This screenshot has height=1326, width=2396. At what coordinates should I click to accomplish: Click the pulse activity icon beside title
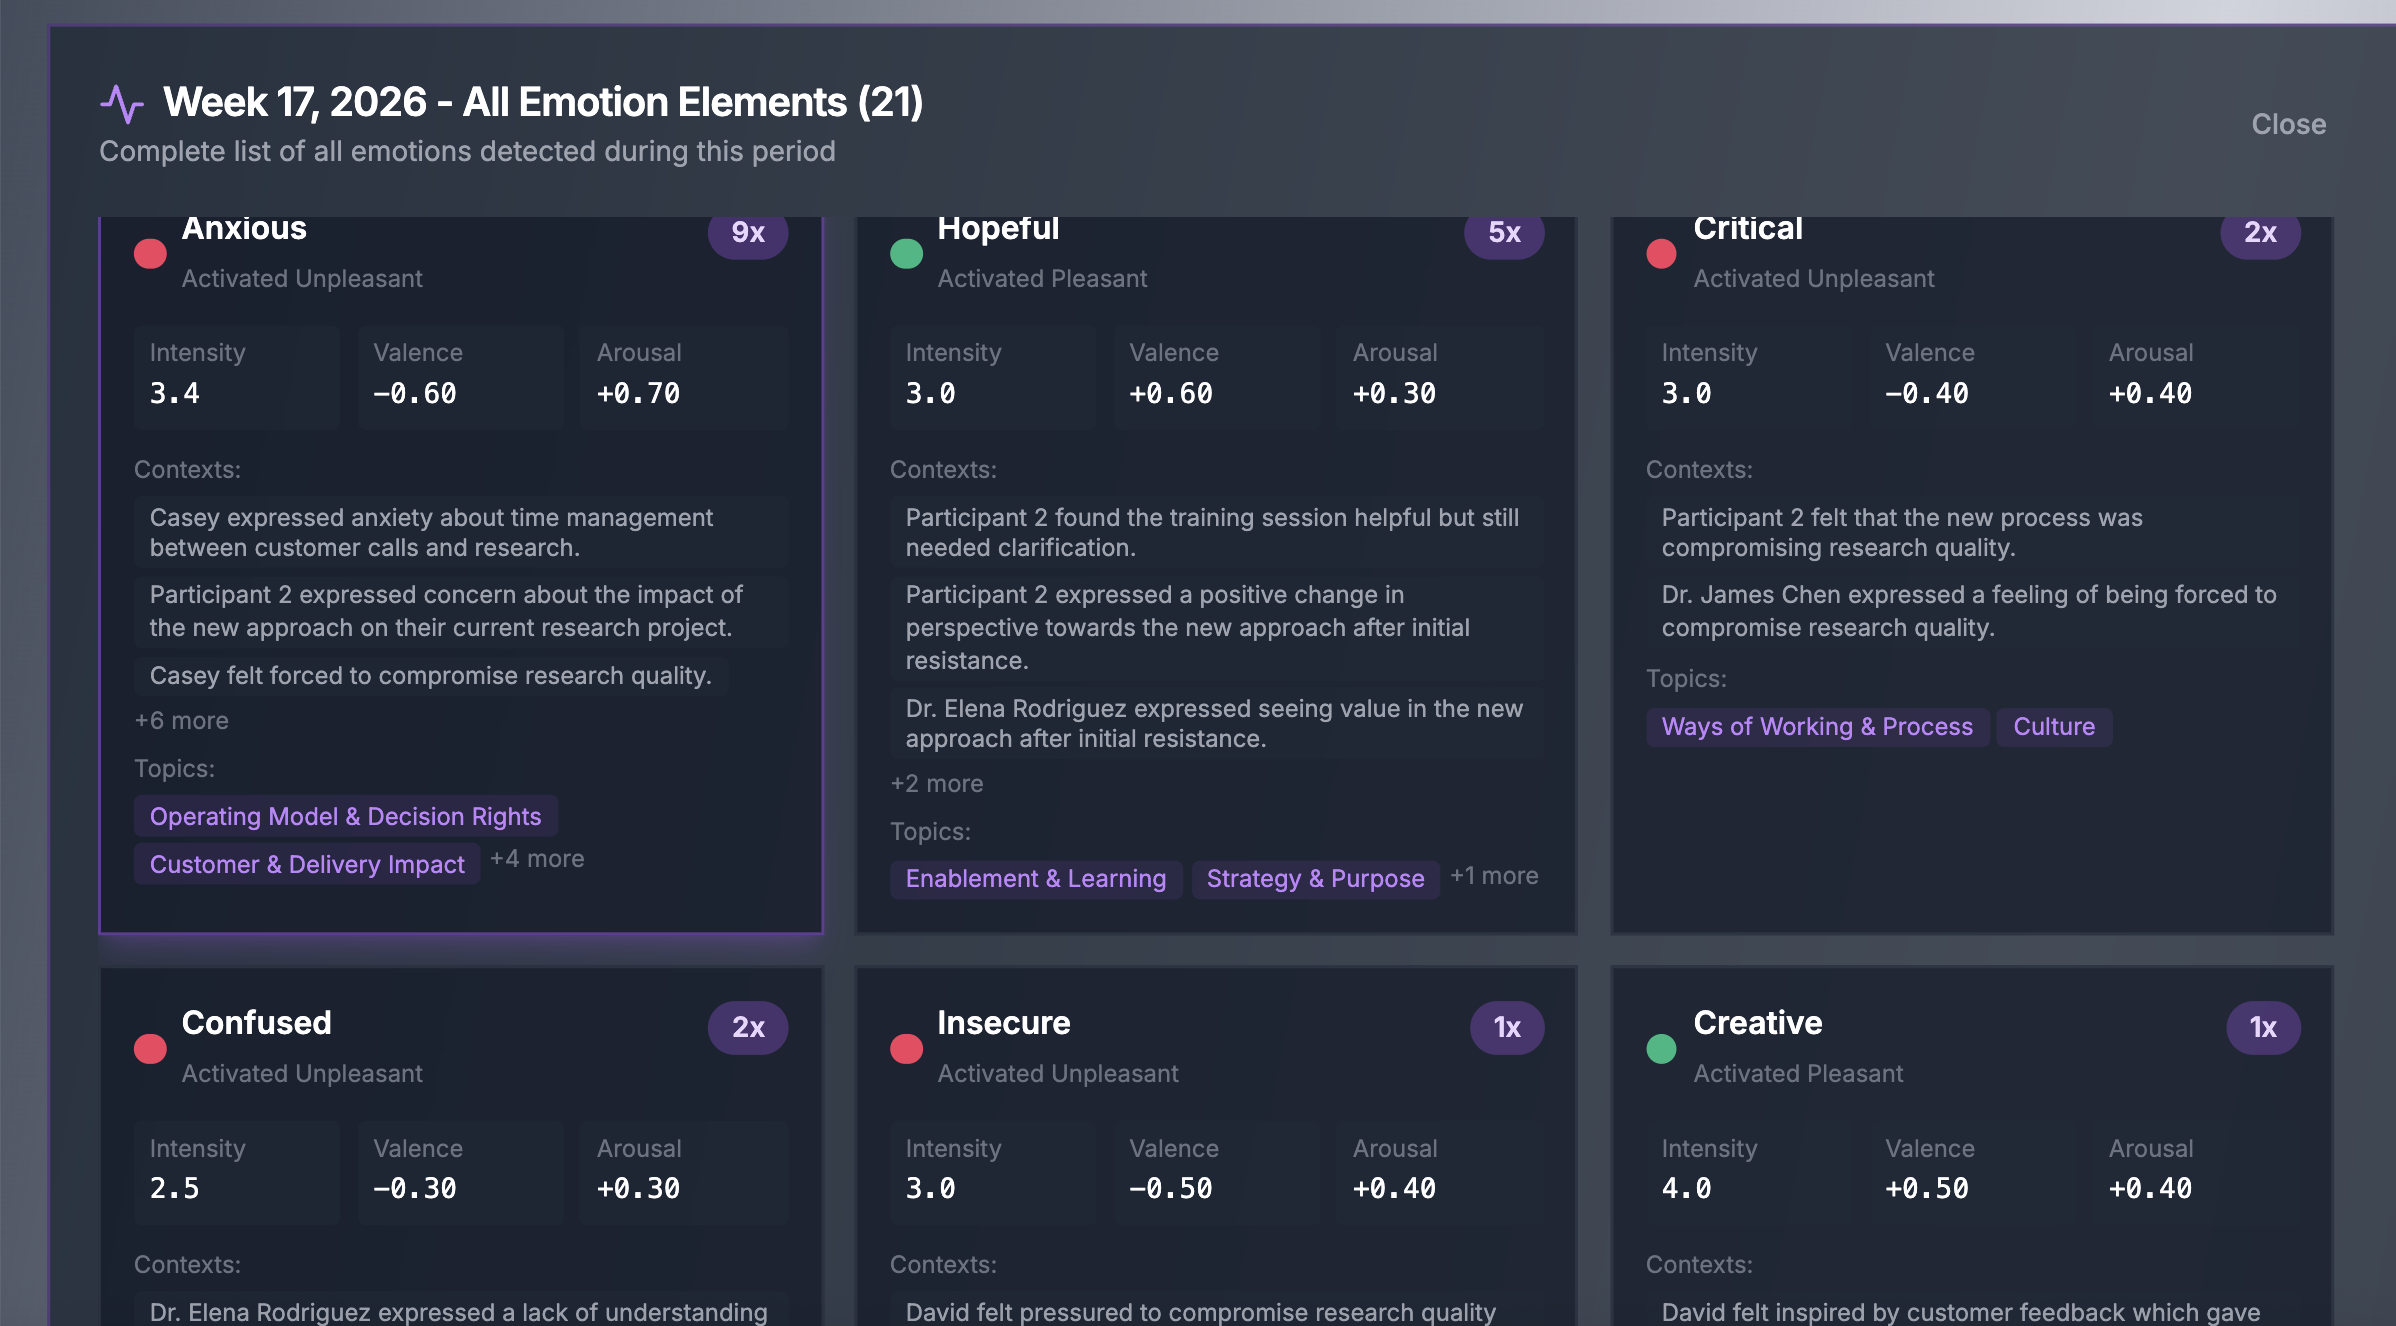click(122, 104)
